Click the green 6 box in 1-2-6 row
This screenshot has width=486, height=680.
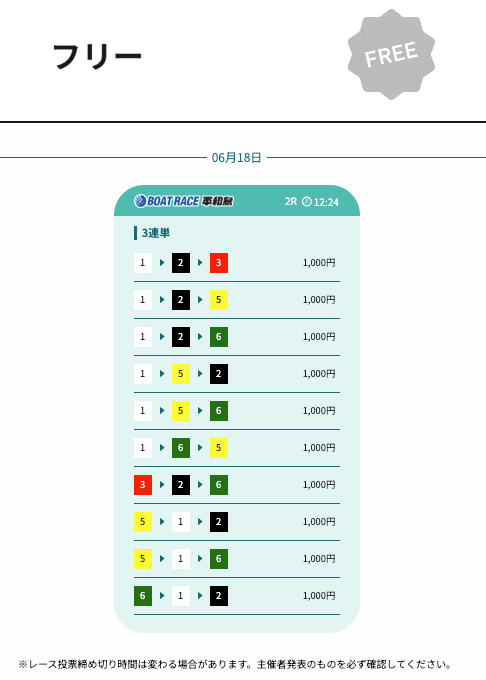pos(219,337)
